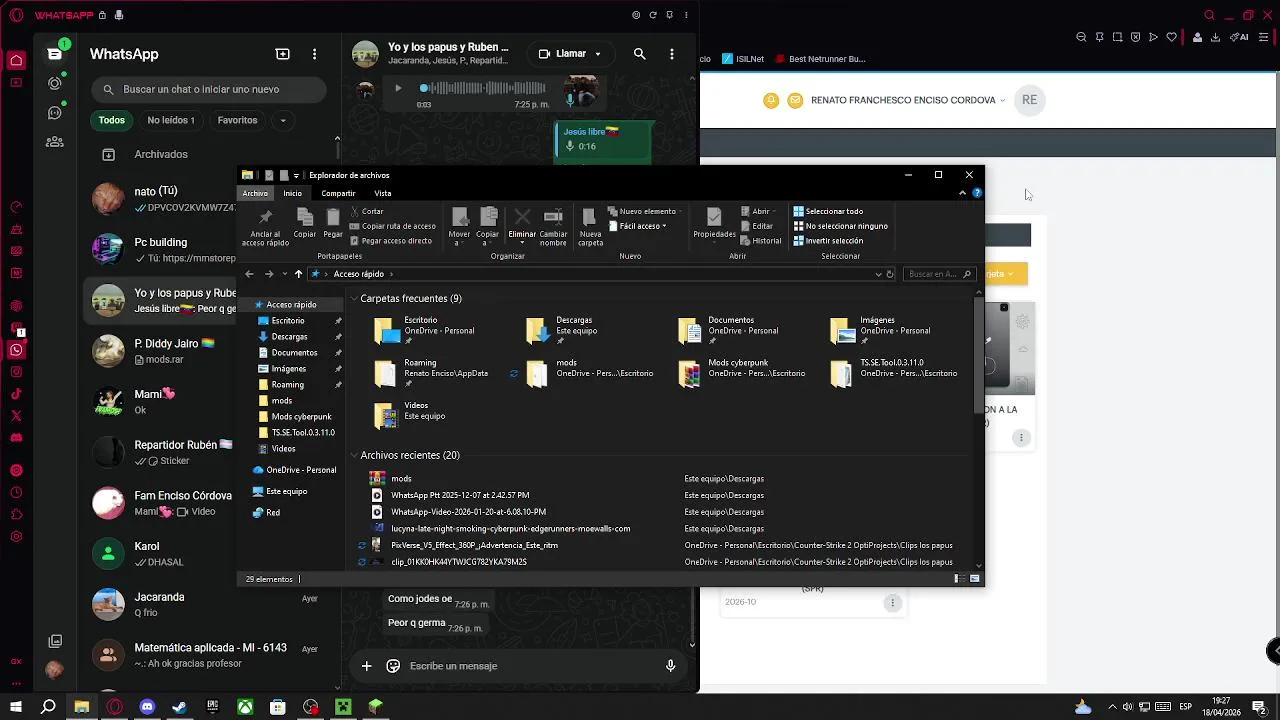
Task: Click Escribe un mensaje input field
Action: click(x=530, y=666)
